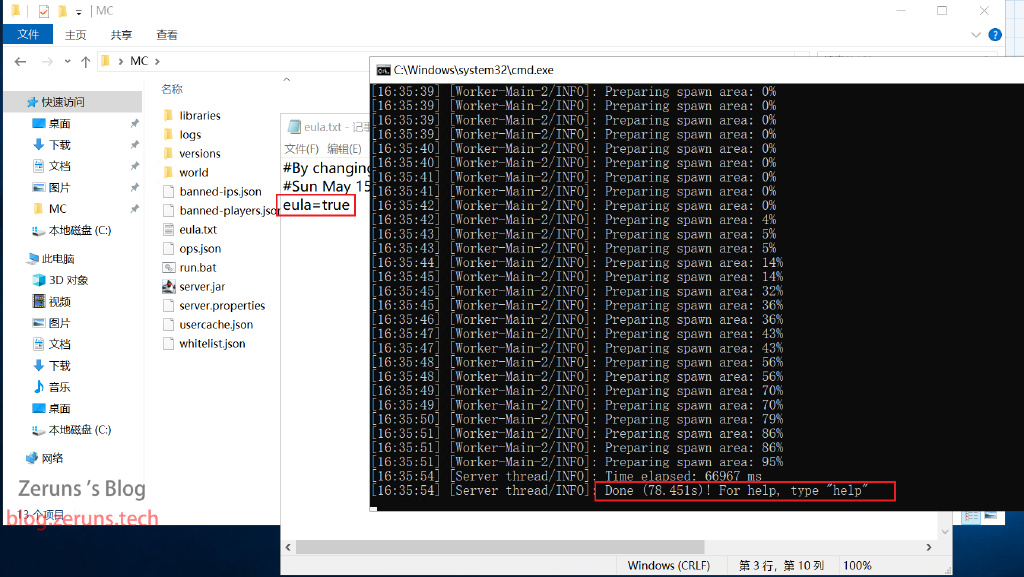Open Notepad 文件(F) menu
Screen dimensions: 1024x577
[x=302, y=149]
